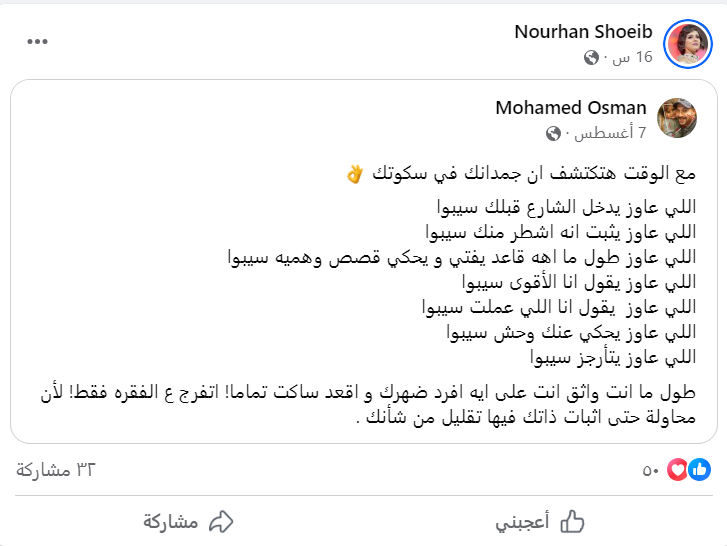This screenshot has width=727, height=546.
Task: Visit Mohamed Osman's profile via name link
Action: [571, 107]
